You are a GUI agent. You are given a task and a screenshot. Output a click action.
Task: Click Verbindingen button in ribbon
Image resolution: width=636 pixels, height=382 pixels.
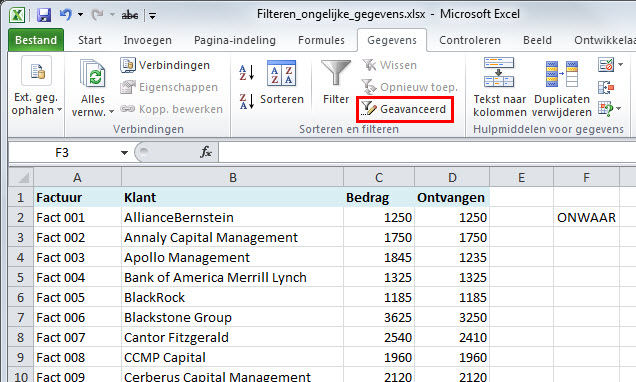click(x=165, y=65)
